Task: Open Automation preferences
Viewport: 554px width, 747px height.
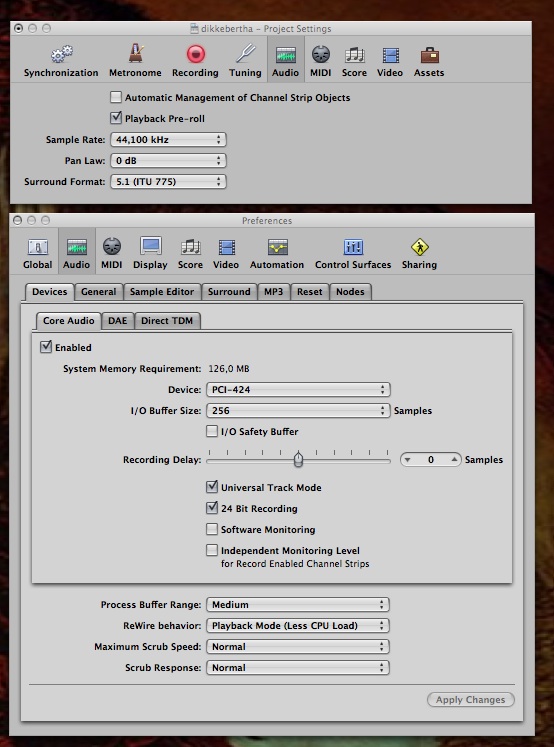Action: click(277, 254)
